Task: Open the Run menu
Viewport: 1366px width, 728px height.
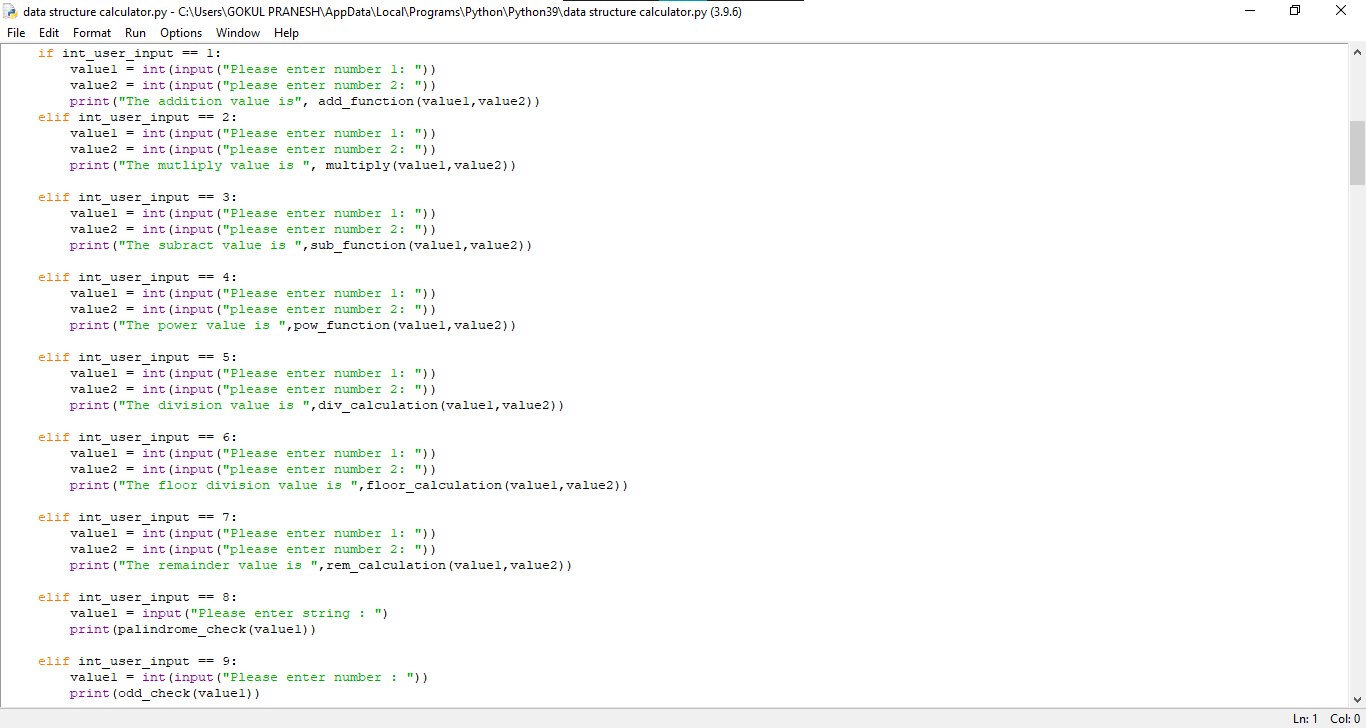Action: (x=135, y=33)
